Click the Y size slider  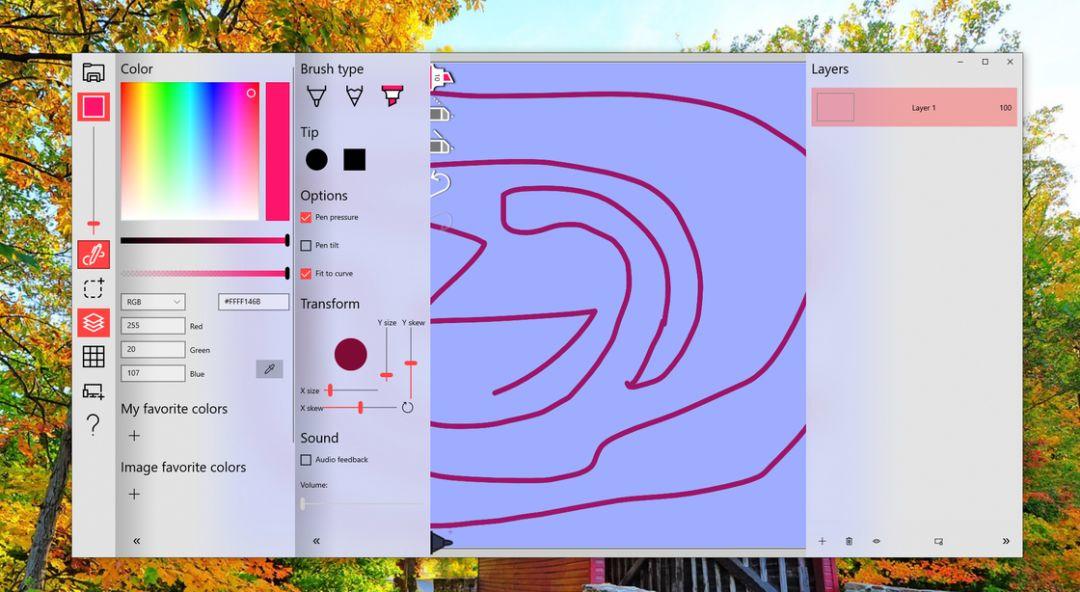[x=386, y=354]
